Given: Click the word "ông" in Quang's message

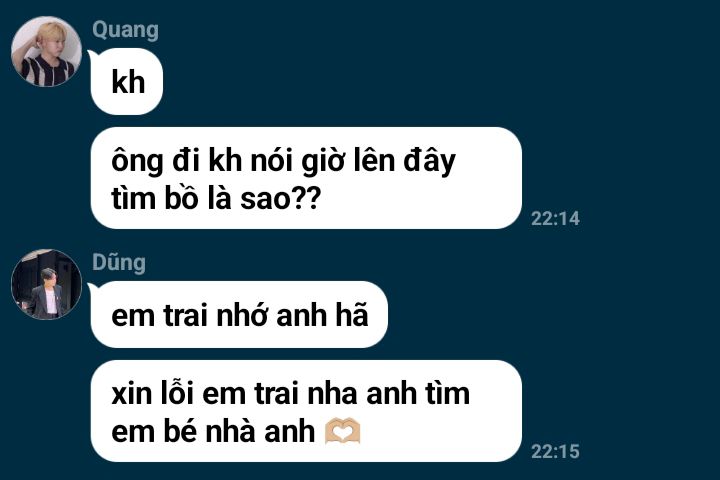Looking at the screenshot, I should click(x=137, y=162).
